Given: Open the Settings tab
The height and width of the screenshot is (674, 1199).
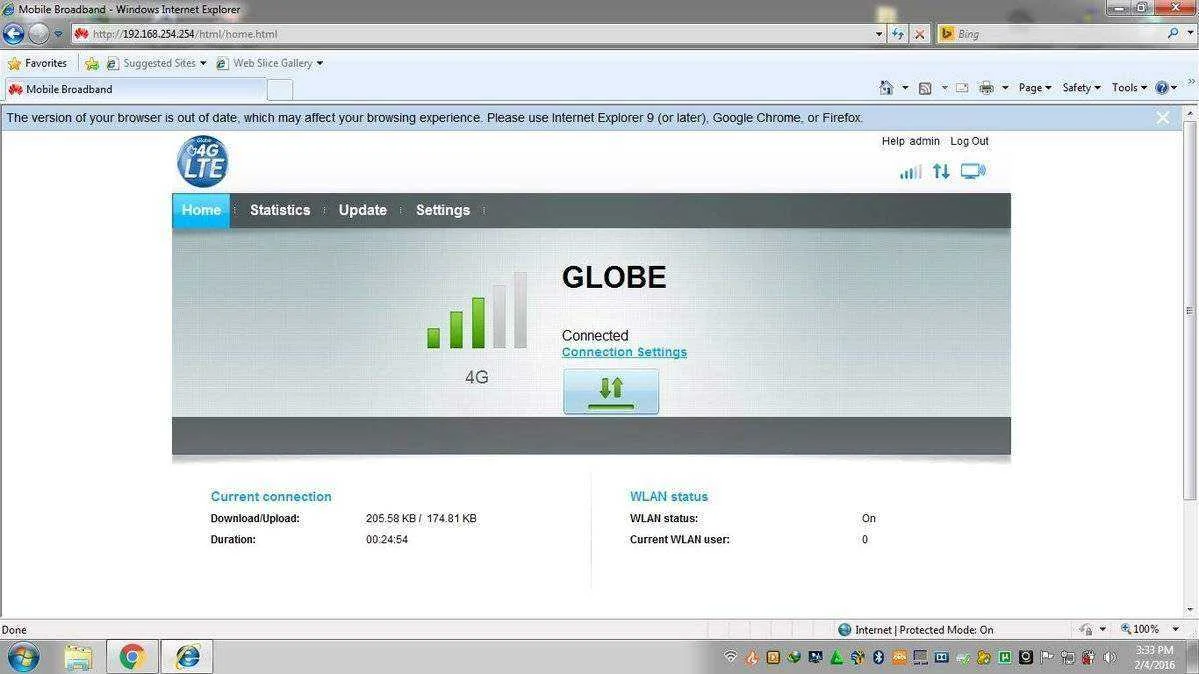Looking at the screenshot, I should click(443, 210).
